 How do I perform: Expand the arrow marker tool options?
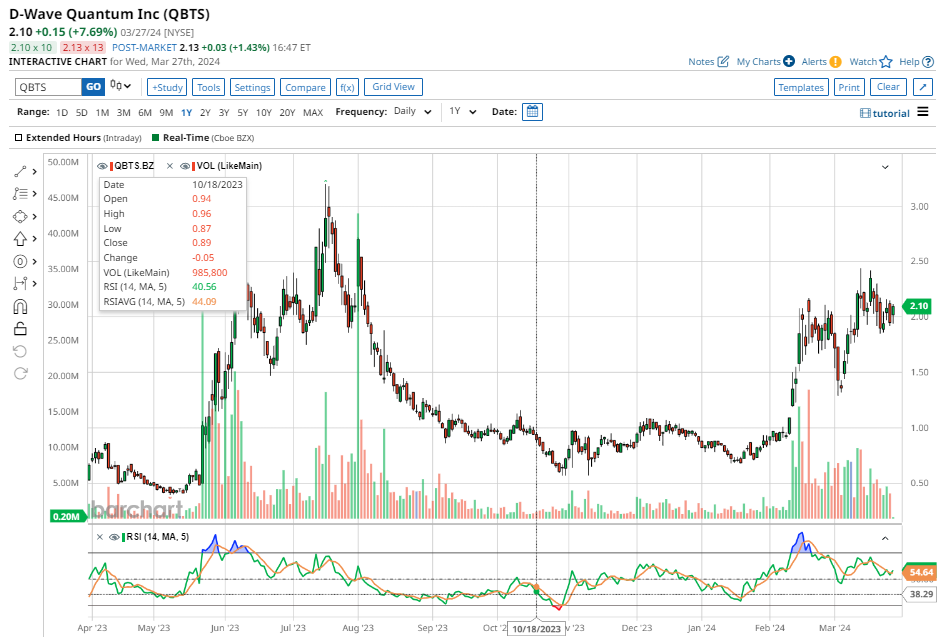tap(34, 239)
